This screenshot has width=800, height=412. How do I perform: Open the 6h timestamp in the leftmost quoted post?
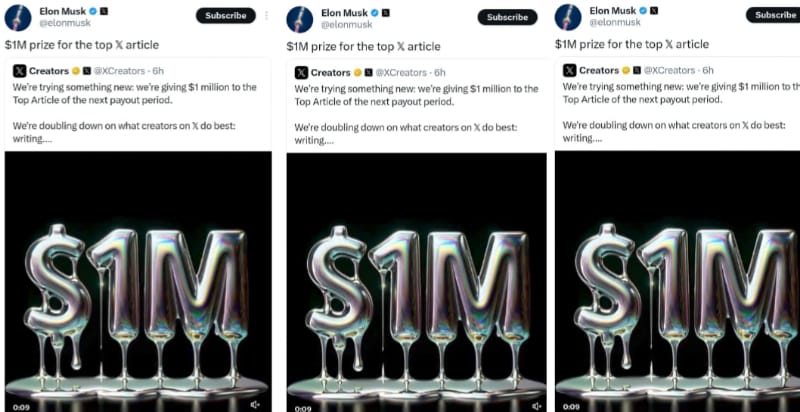pyautogui.click(x=158, y=72)
